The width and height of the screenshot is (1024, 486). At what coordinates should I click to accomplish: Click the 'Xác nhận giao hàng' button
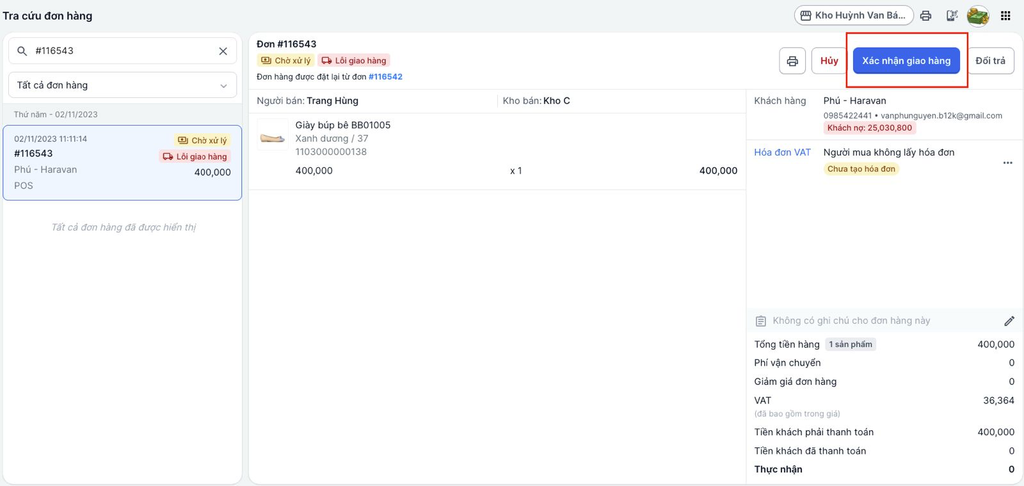(906, 61)
